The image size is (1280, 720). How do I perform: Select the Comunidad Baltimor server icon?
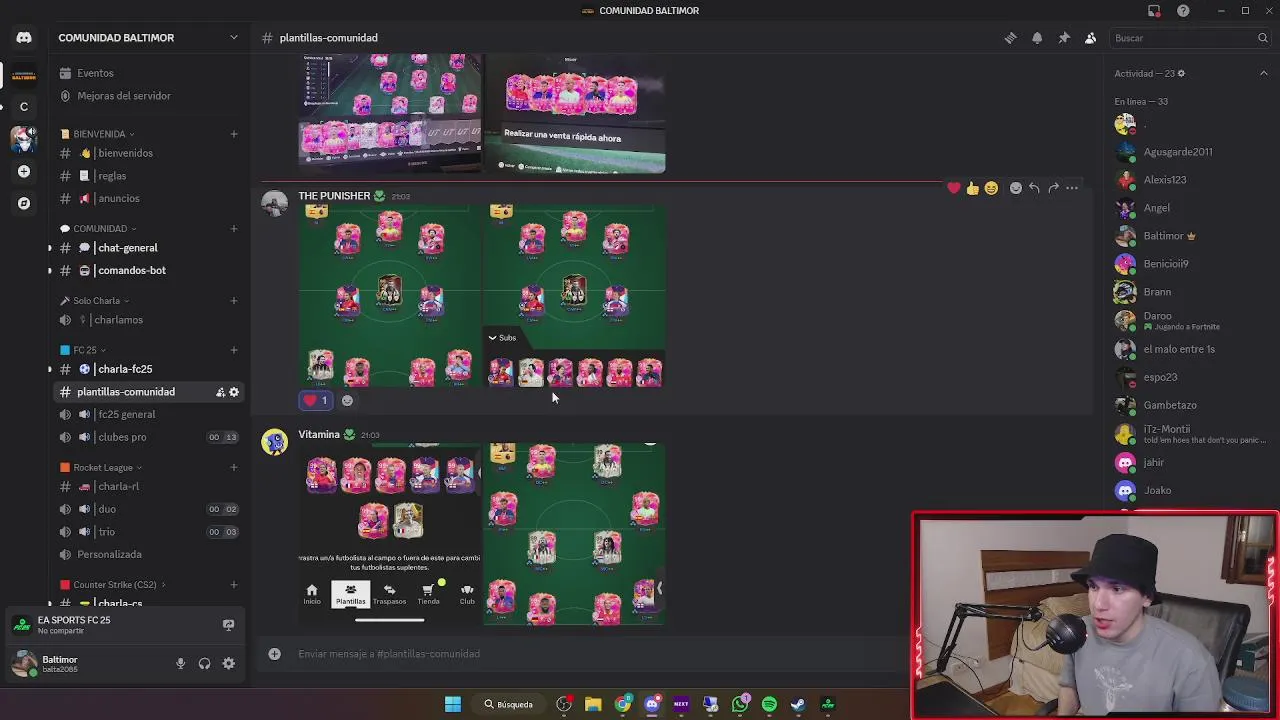click(24, 75)
